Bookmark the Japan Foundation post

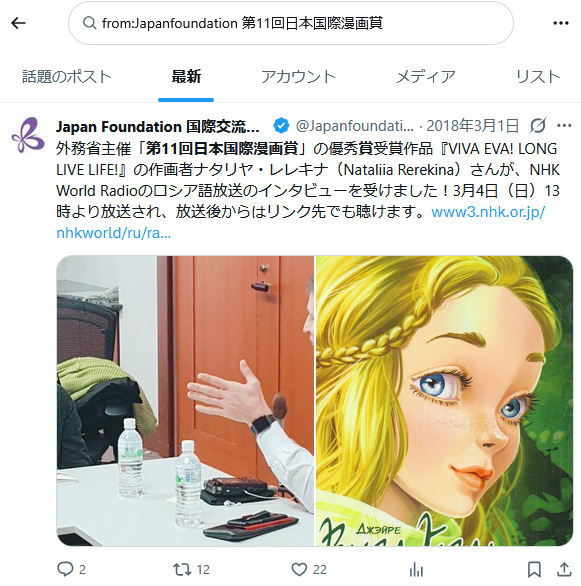(534, 570)
